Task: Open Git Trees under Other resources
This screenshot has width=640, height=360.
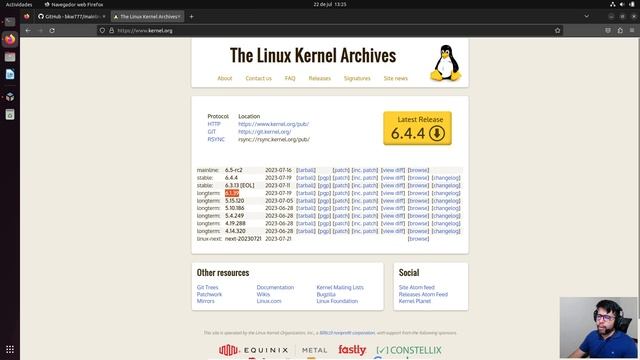Action: pyautogui.click(x=207, y=287)
